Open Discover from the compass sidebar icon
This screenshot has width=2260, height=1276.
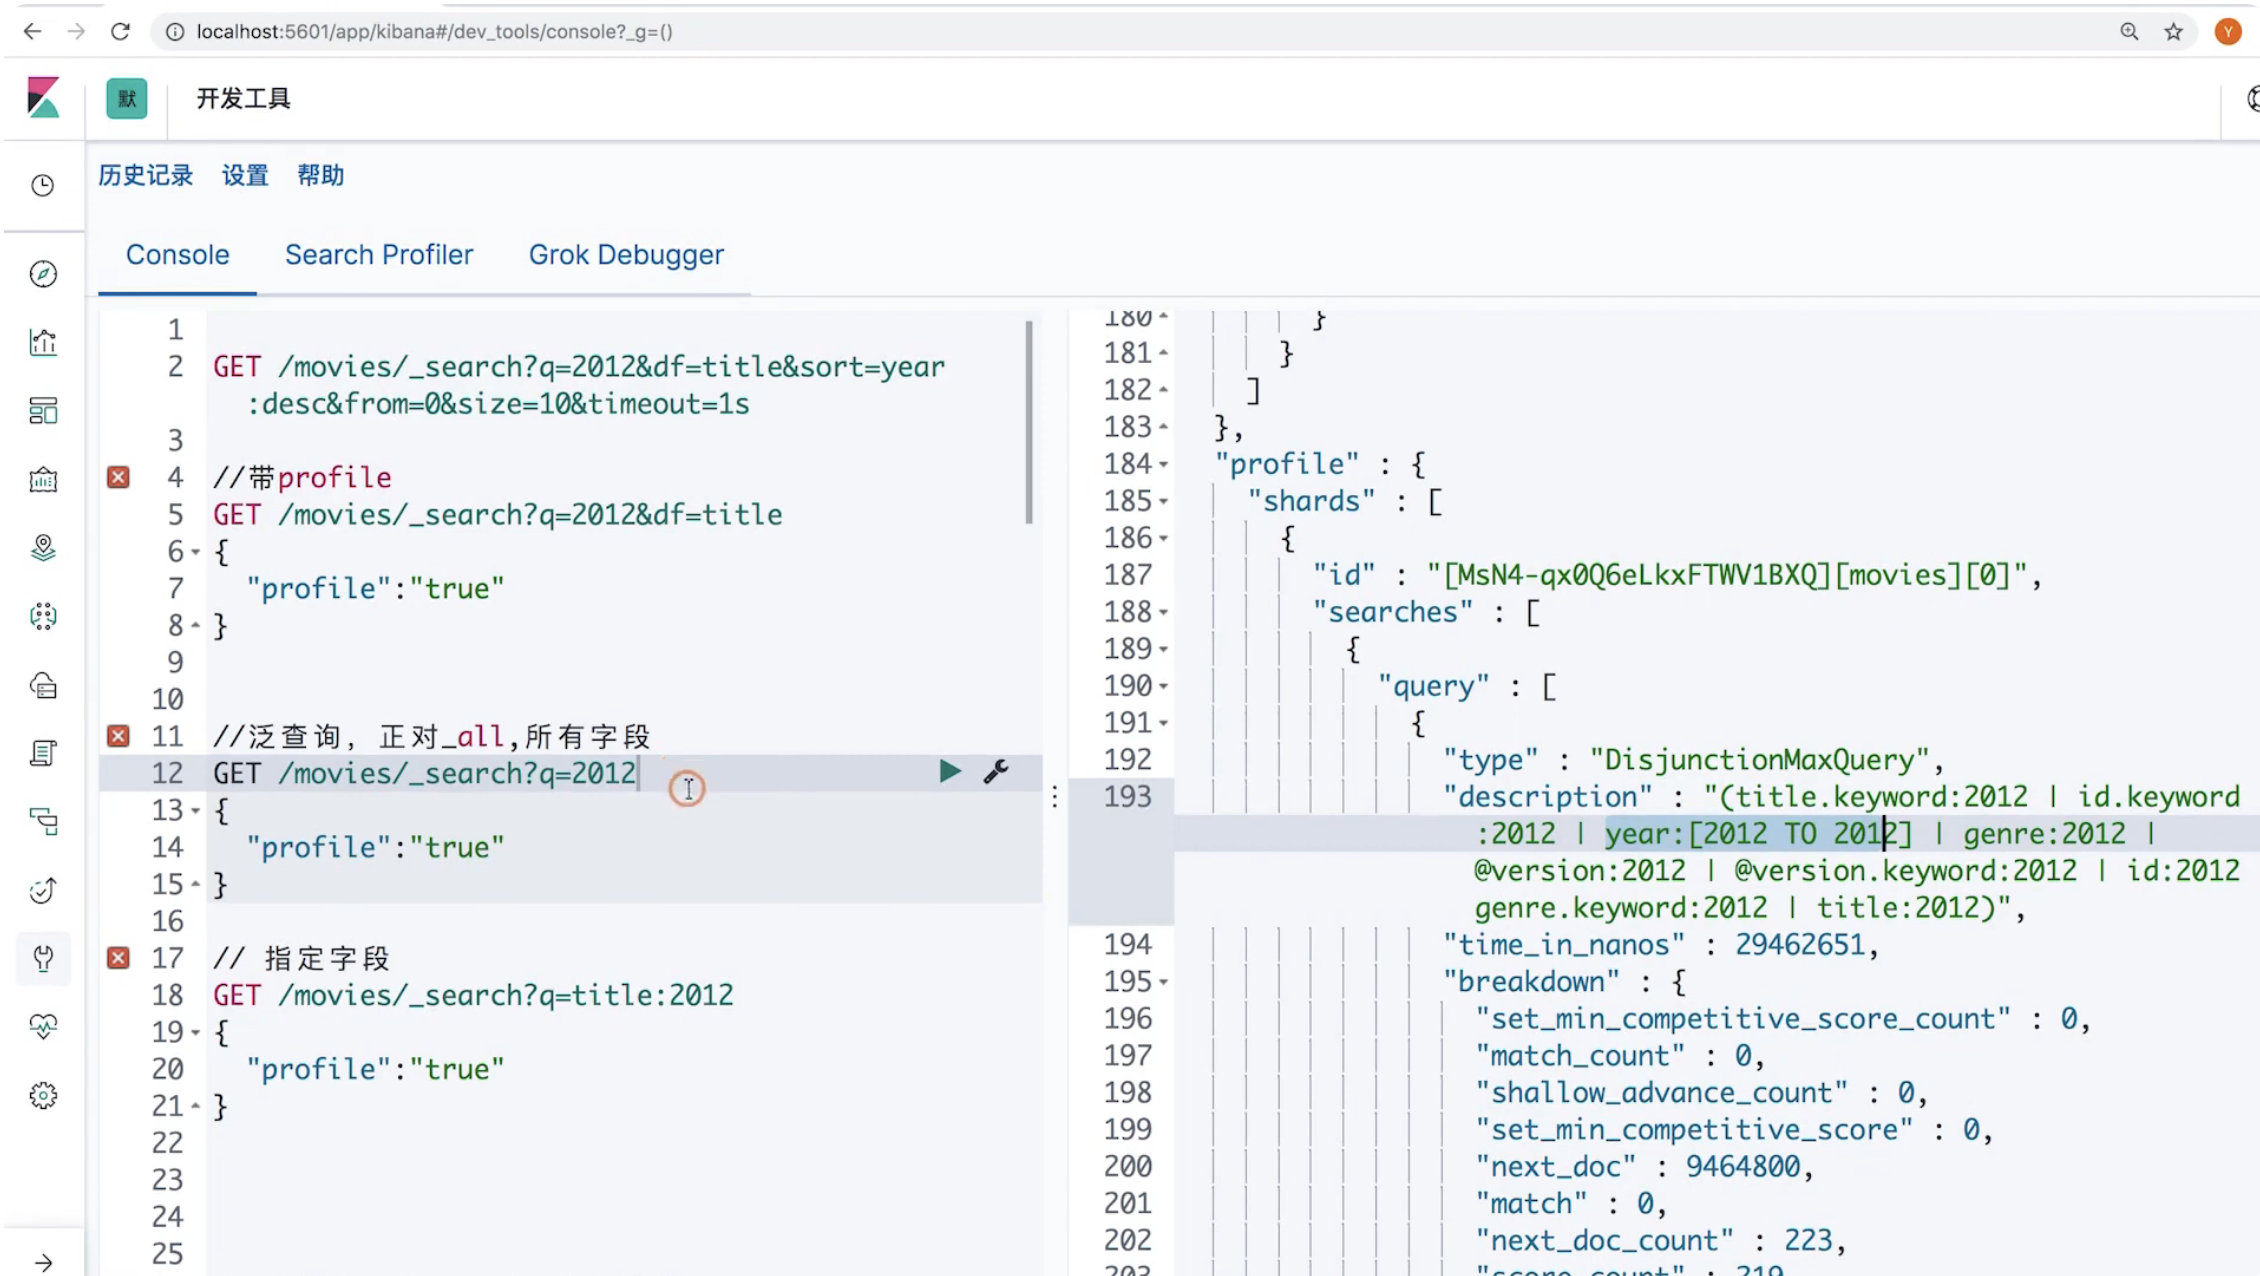click(43, 273)
